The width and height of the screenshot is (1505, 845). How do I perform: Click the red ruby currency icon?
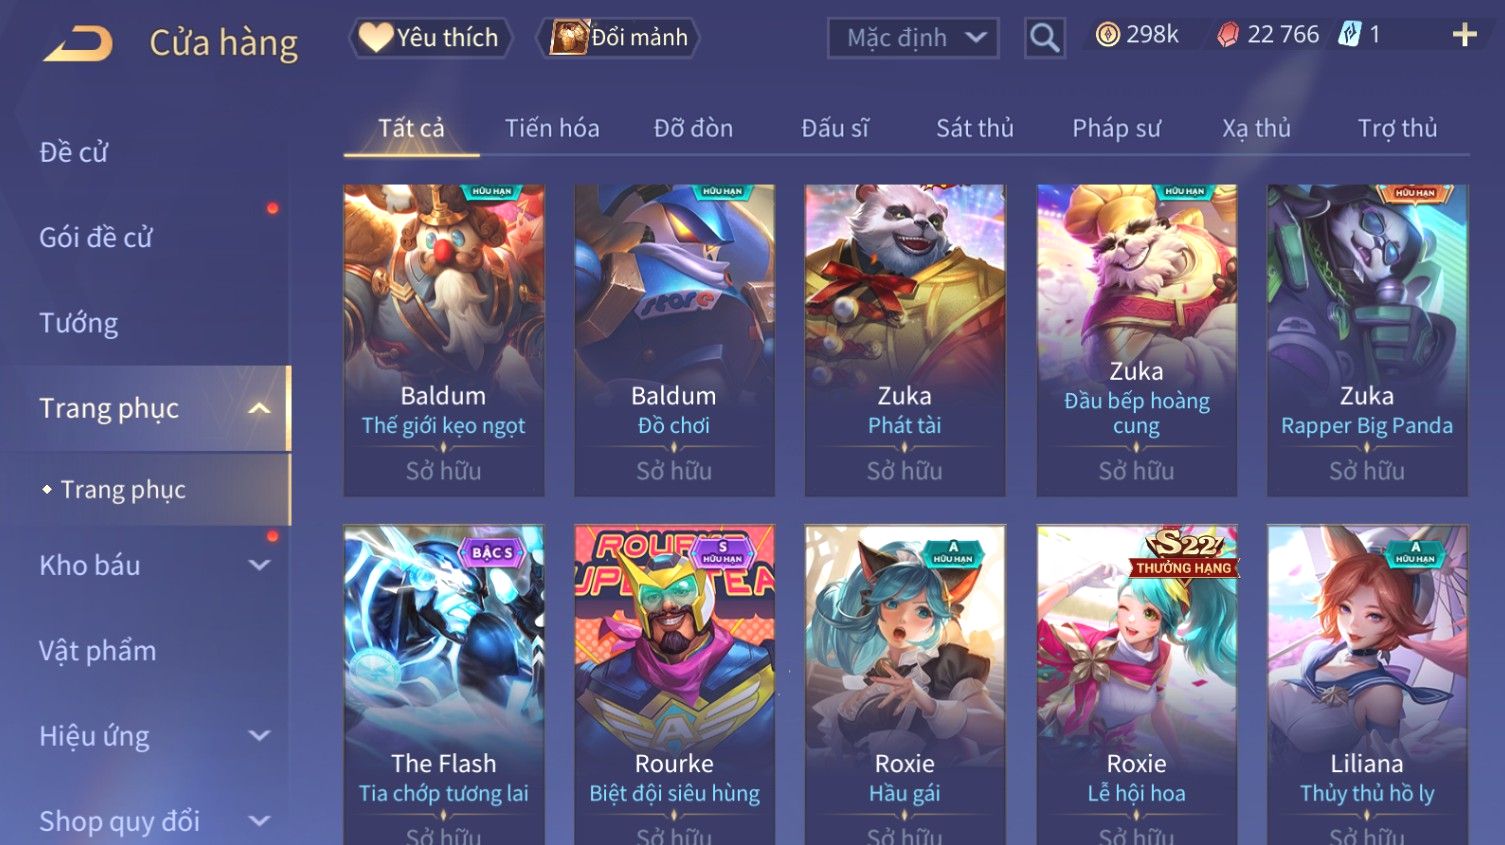point(1227,35)
